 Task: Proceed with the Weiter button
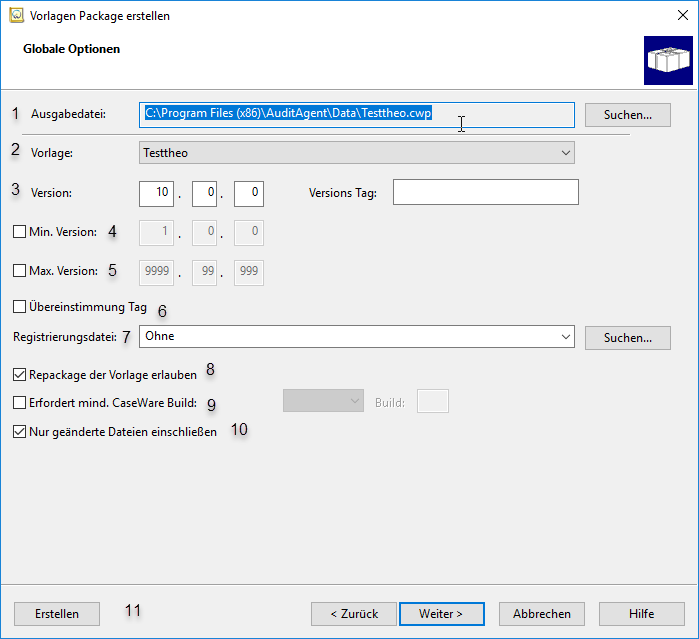click(441, 613)
